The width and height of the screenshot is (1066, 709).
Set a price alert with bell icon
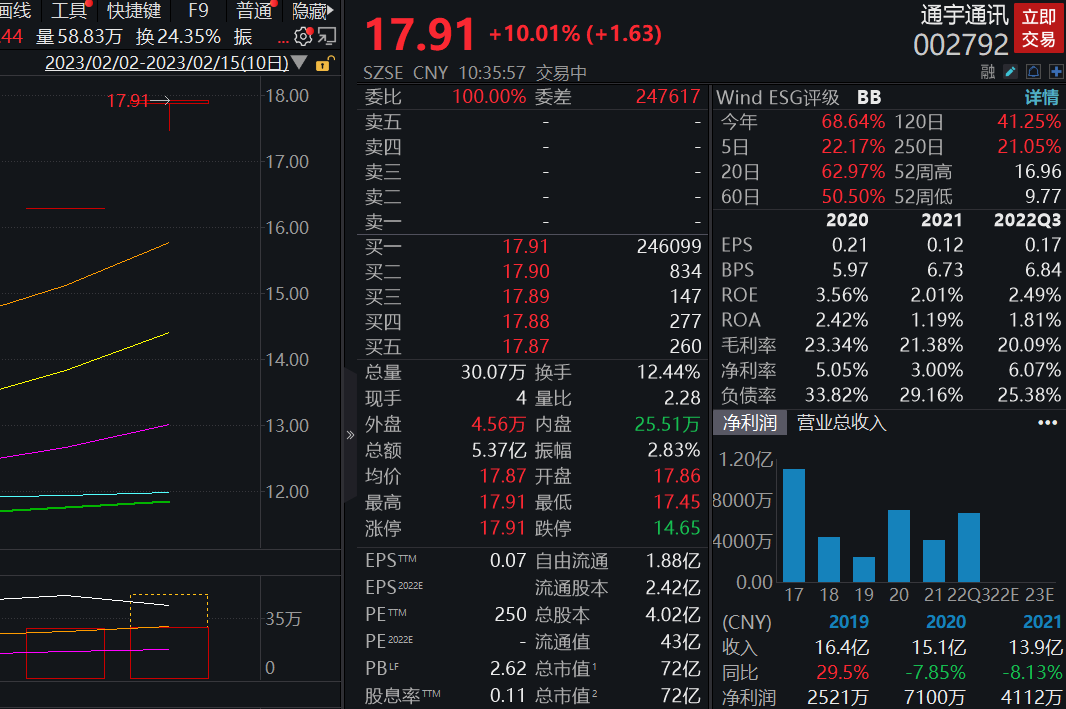[1033, 71]
